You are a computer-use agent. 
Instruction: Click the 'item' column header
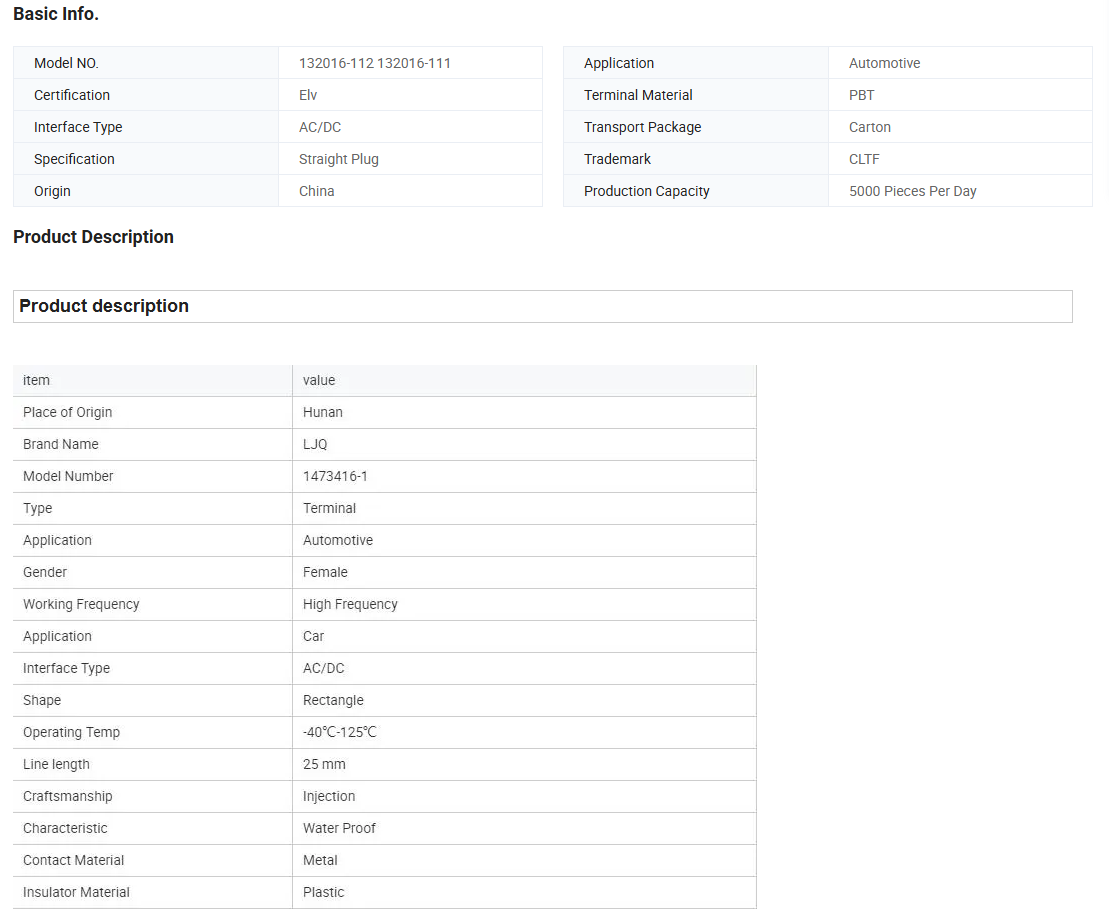point(36,380)
